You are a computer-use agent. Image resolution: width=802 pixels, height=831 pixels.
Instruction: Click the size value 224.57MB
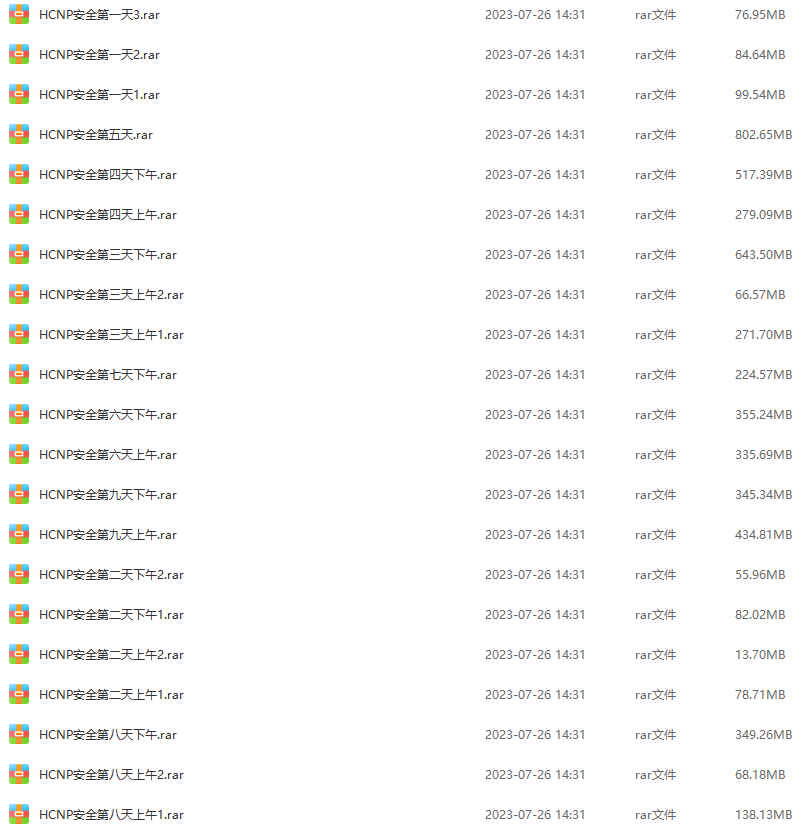[x=763, y=375]
